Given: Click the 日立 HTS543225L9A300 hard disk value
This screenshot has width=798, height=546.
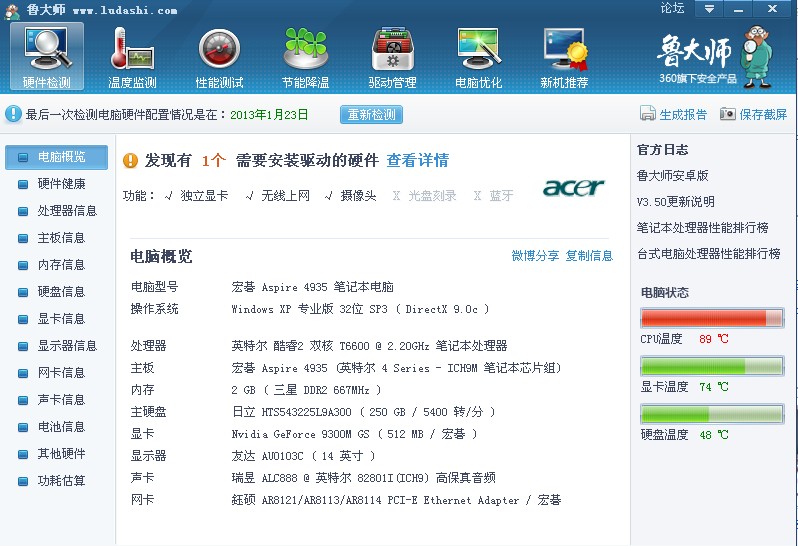Looking at the screenshot, I should (363, 412).
